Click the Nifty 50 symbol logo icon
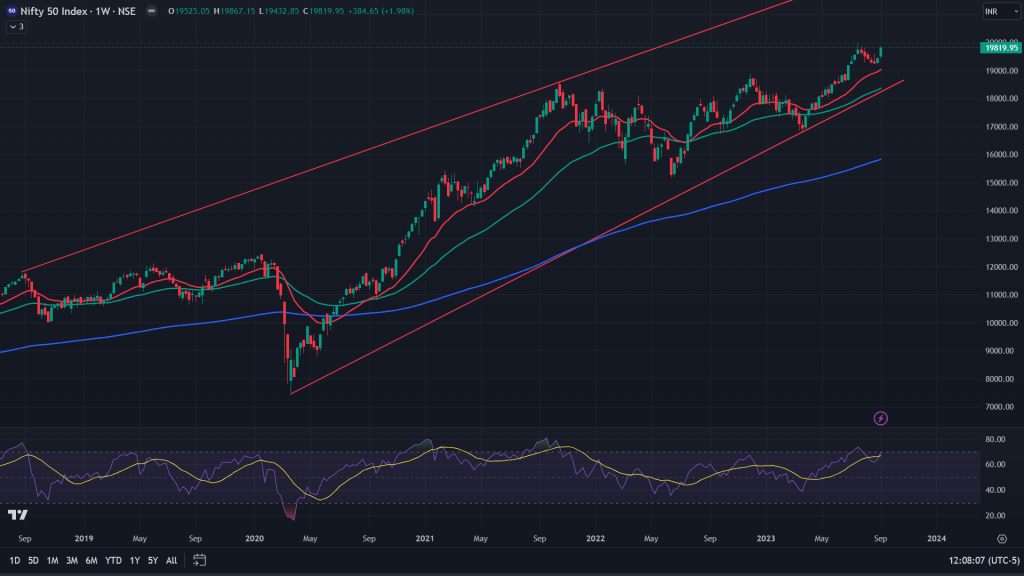Screen dimensions: 1024x576 [x=10, y=11]
